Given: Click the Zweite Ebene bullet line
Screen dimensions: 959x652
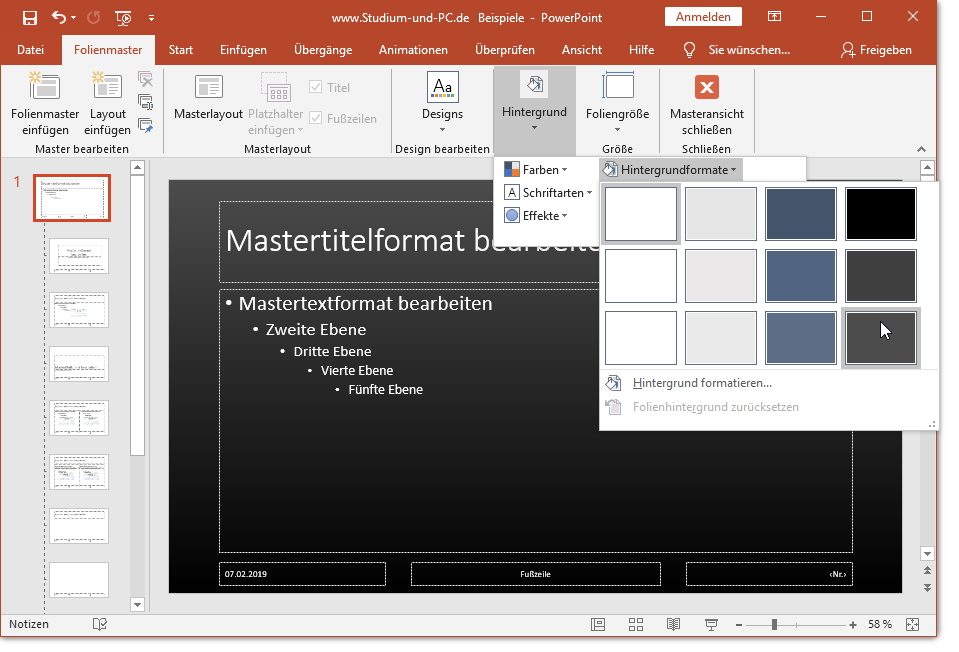Looking at the screenshot, I should (x=316, y=330).
